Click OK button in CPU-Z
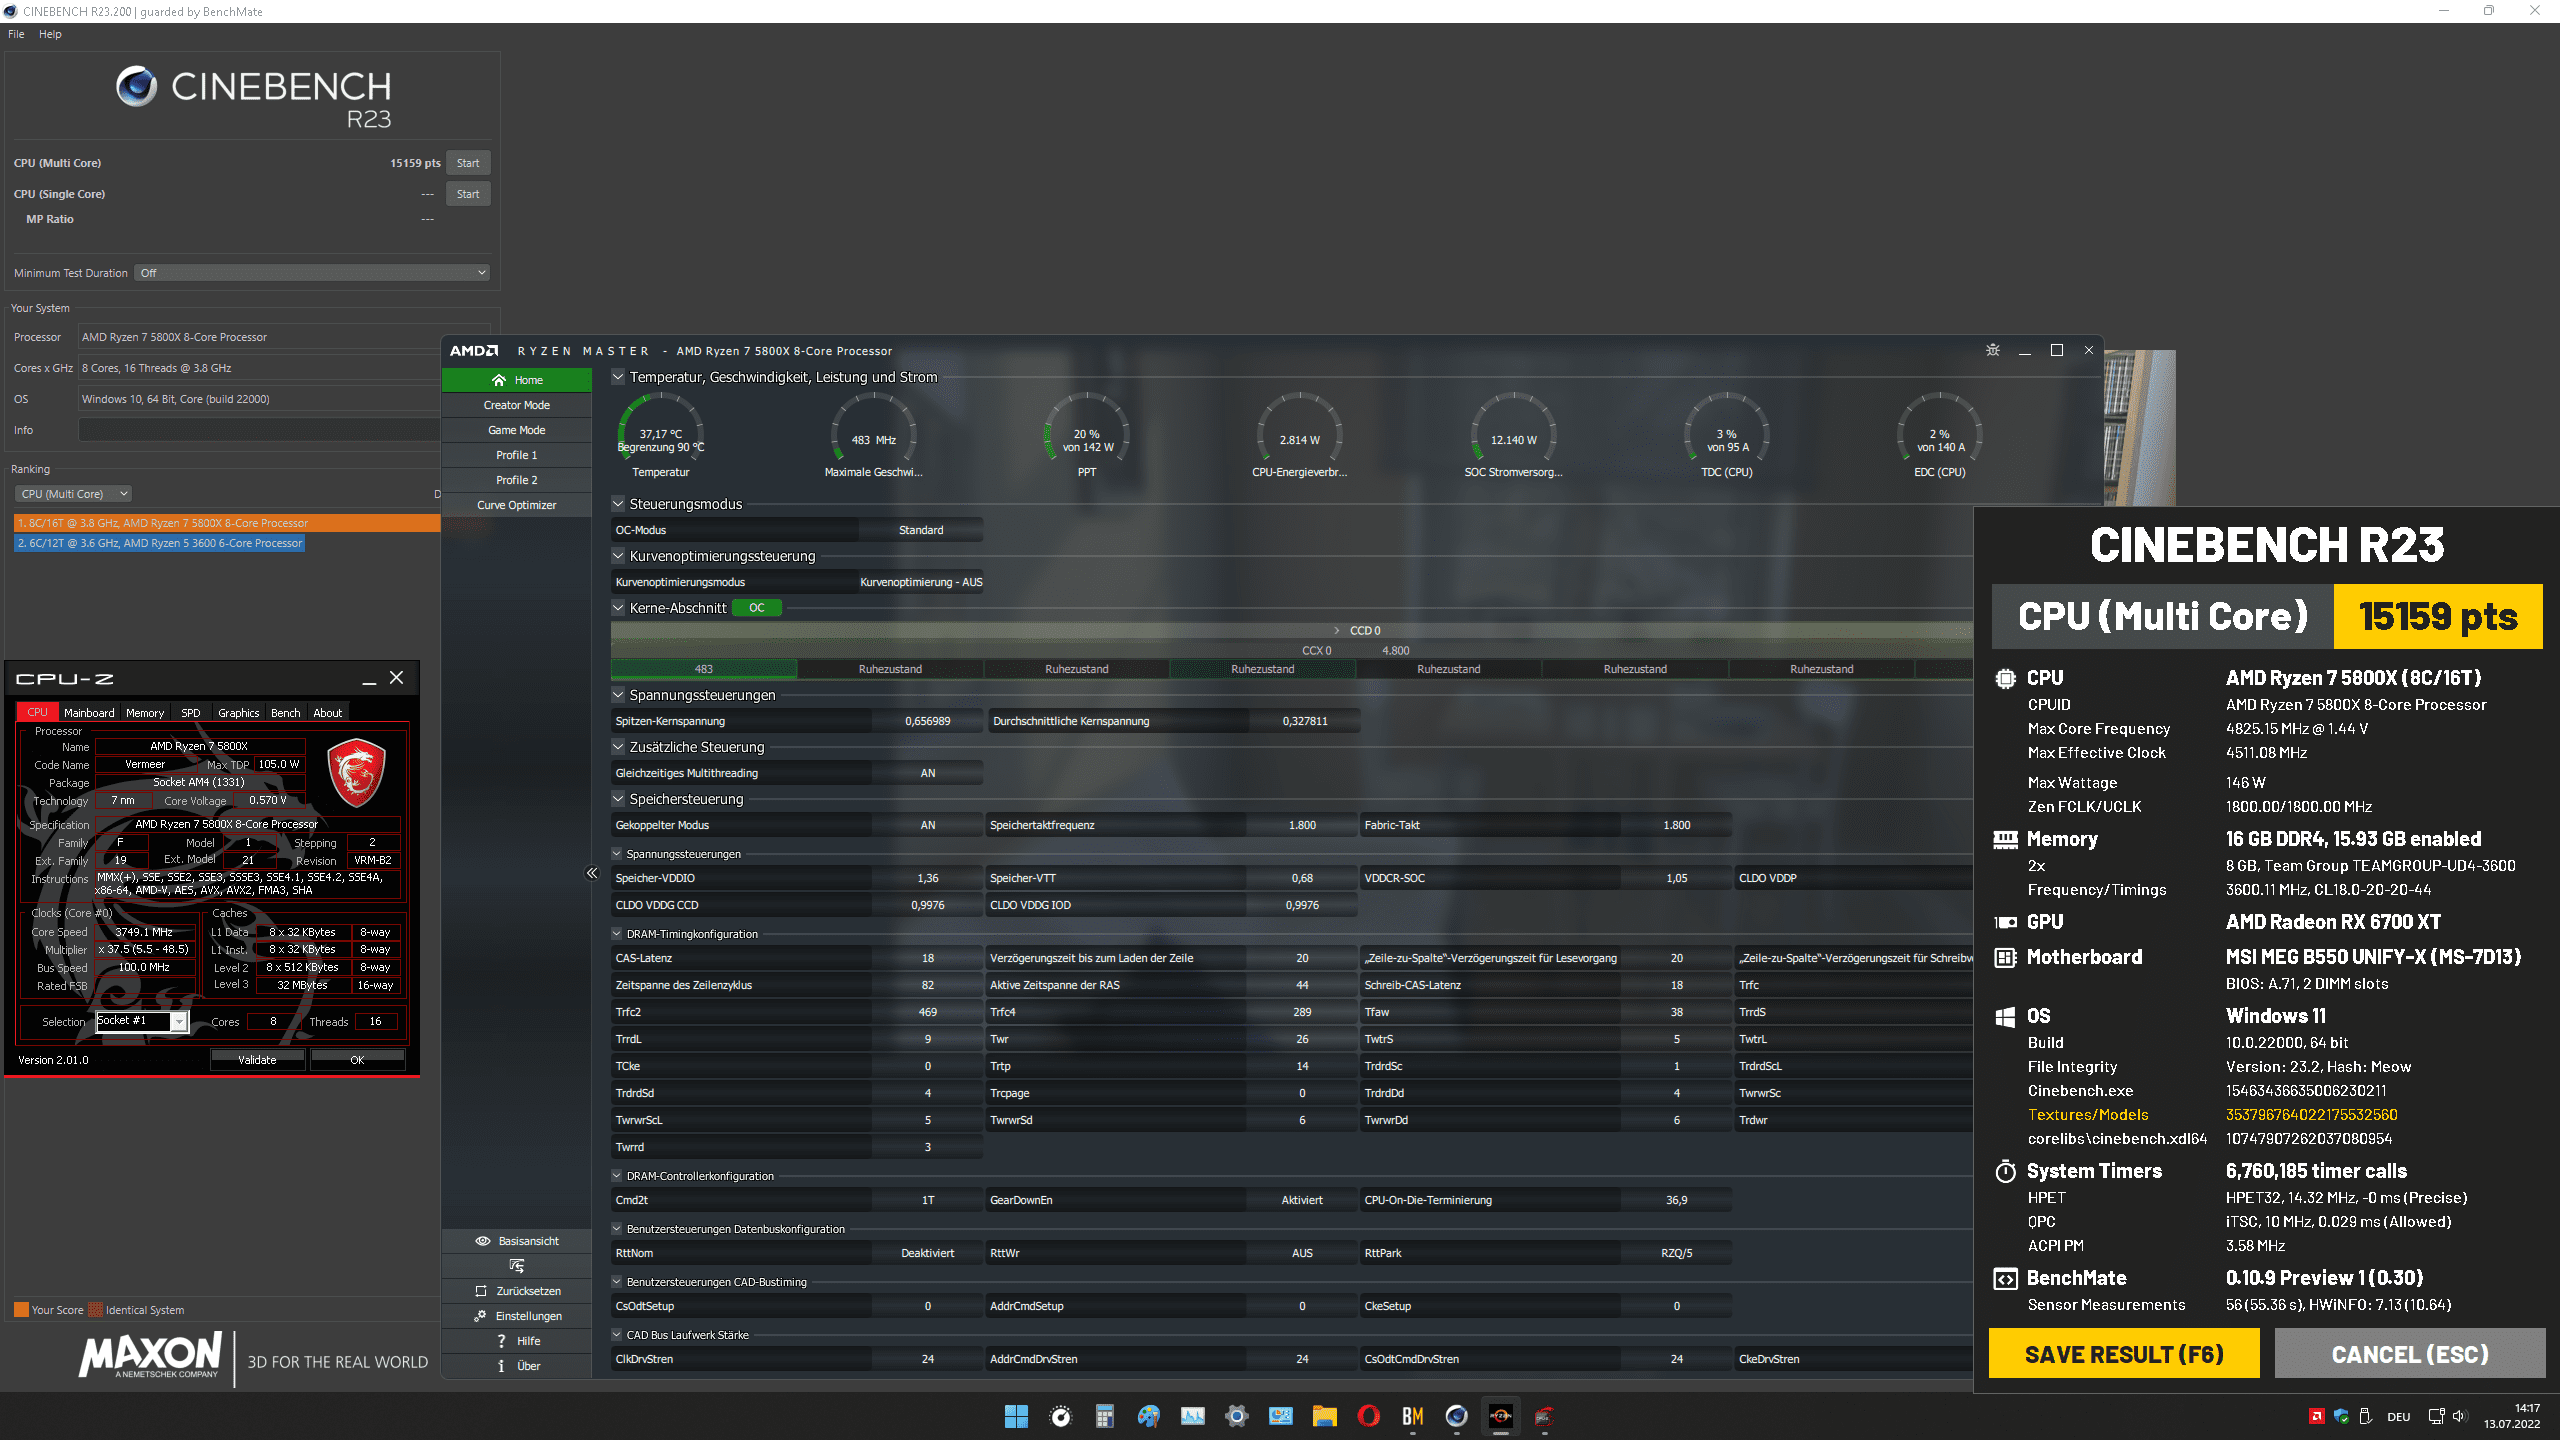The image size is (2560, 1440). coord(357,1060)
